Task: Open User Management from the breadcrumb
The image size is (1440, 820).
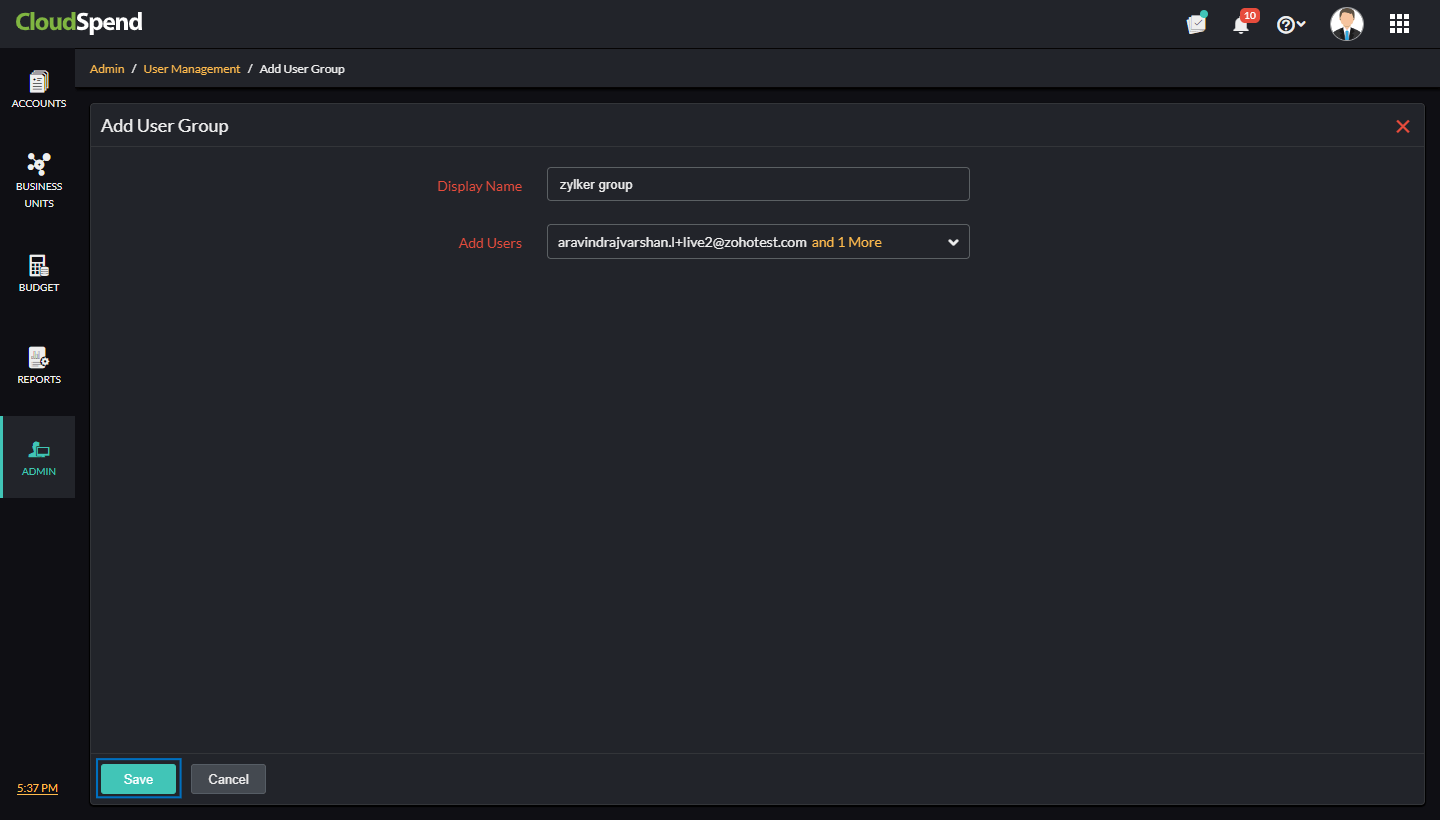Action: point(191,68)
